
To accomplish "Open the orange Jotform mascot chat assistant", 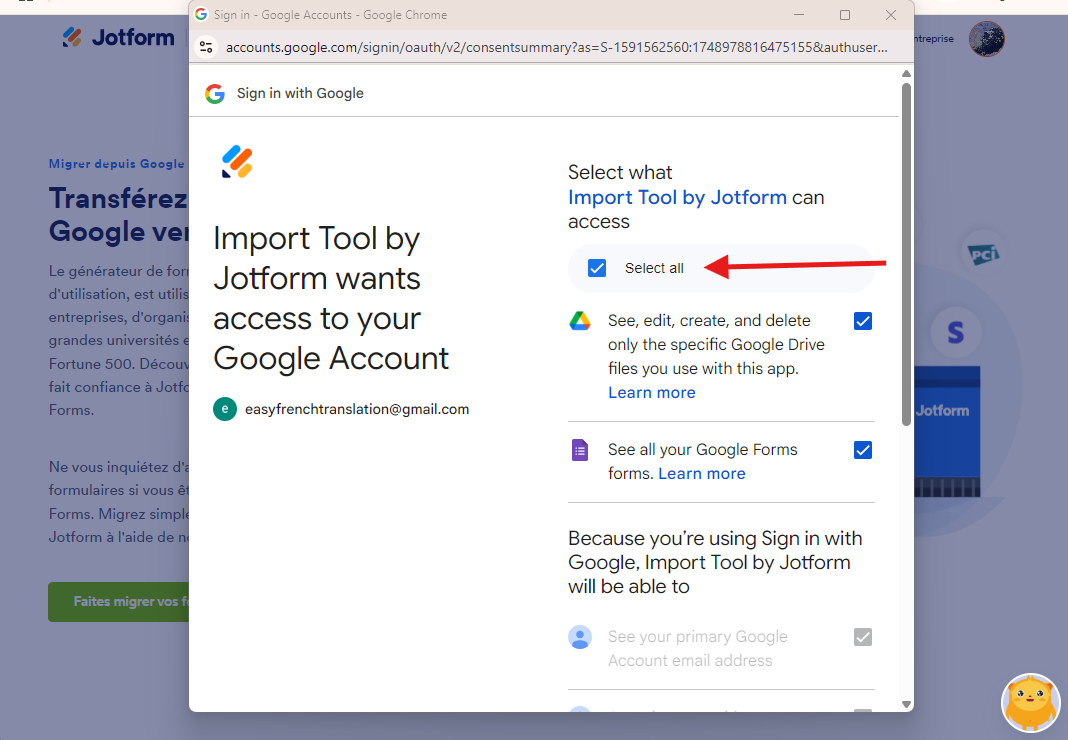I will tap(1031, 703).
